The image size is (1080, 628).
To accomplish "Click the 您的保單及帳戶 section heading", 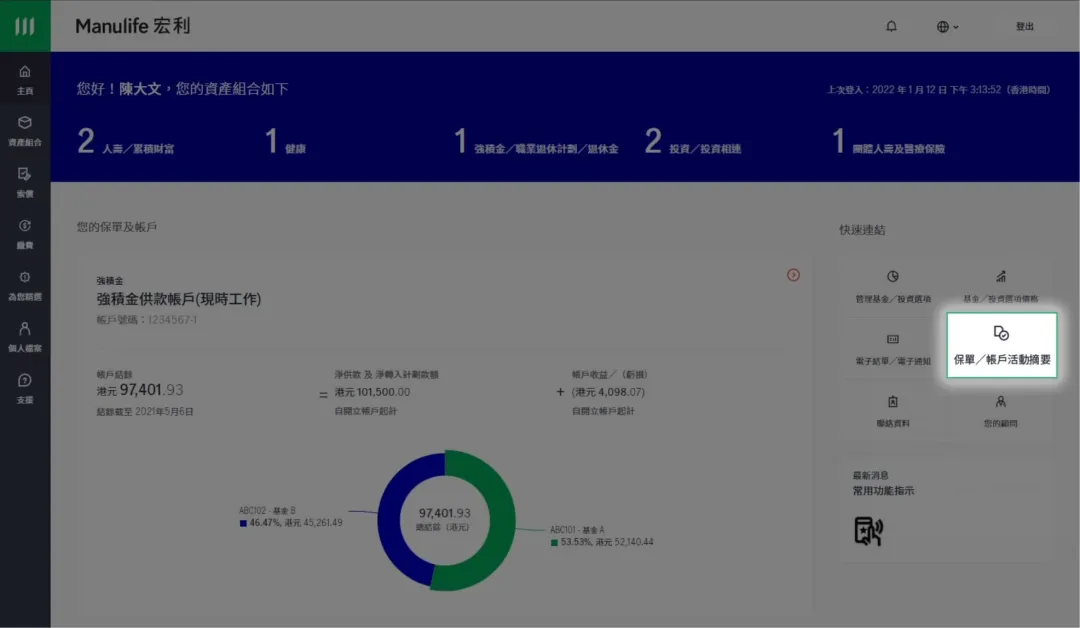I will click(x=117, y=227).
